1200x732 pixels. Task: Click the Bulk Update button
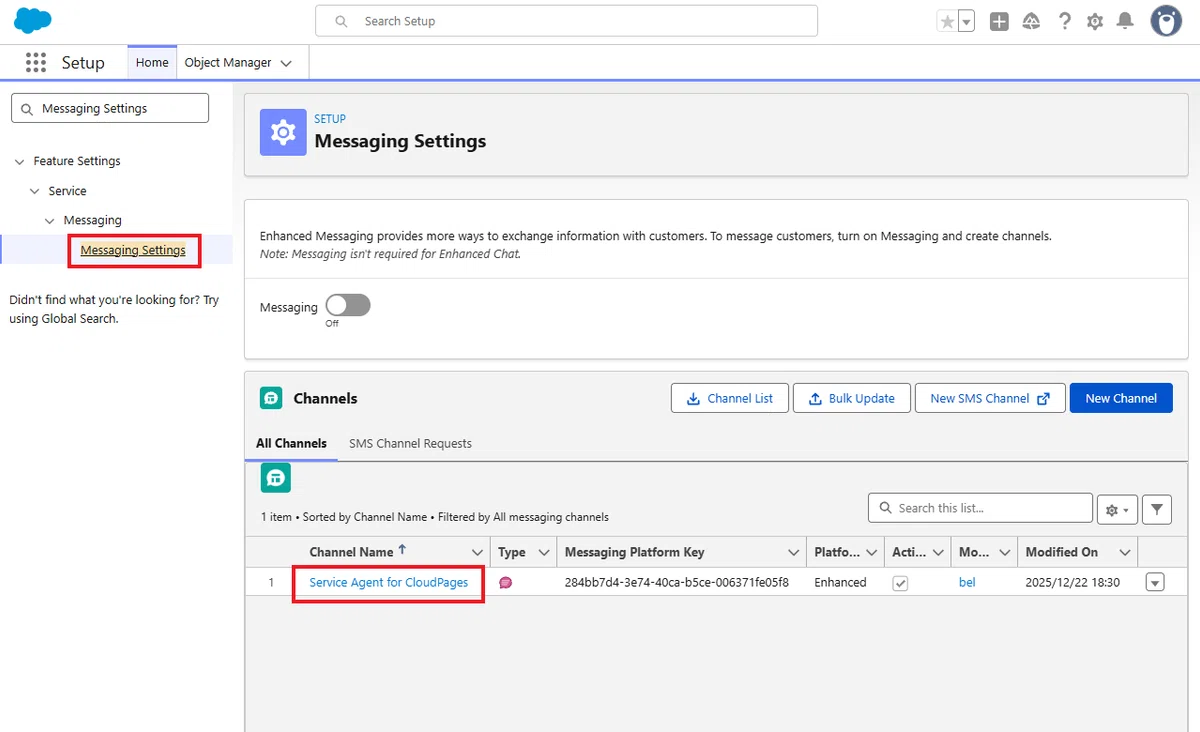[x=852, y=398]
